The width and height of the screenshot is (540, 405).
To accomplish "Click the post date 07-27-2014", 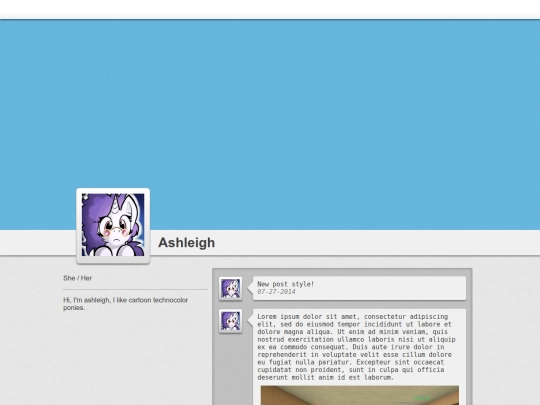I will (x=276, y=292).
